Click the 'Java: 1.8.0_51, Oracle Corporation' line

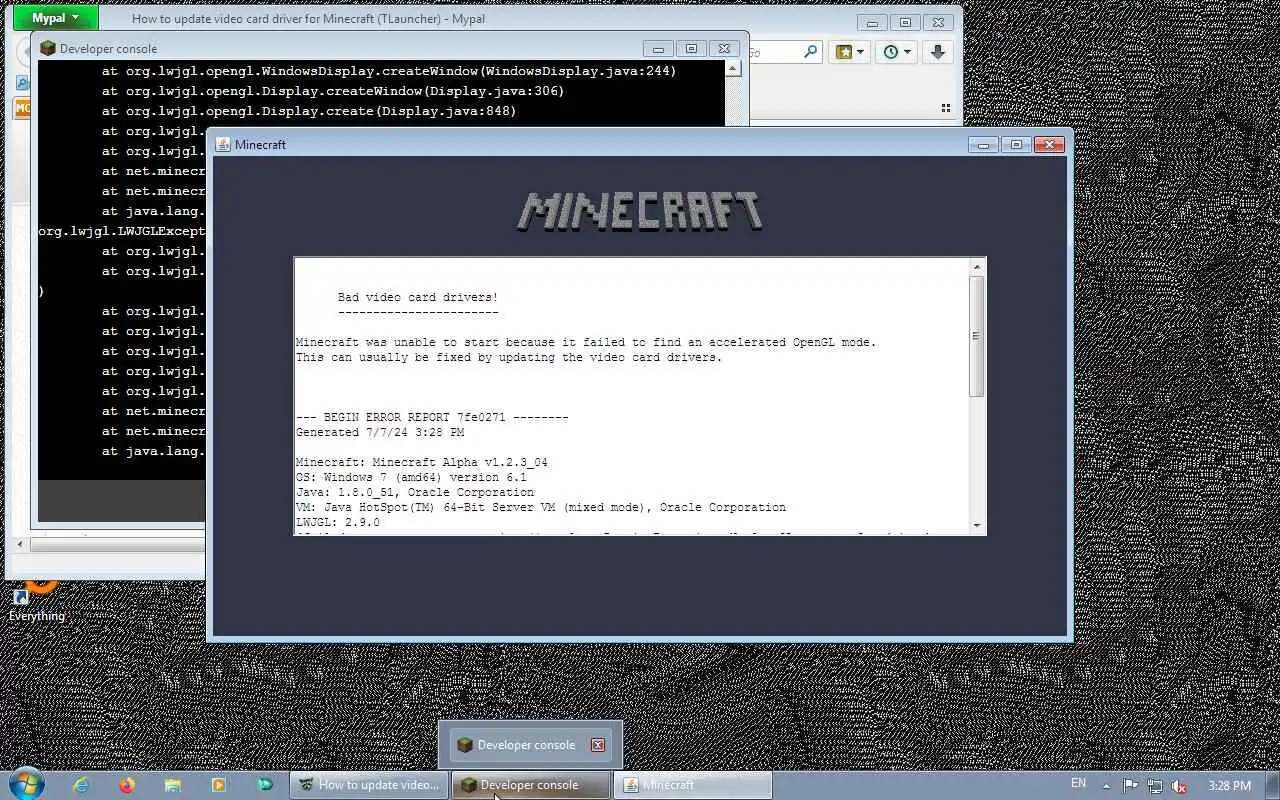point(415,492)
